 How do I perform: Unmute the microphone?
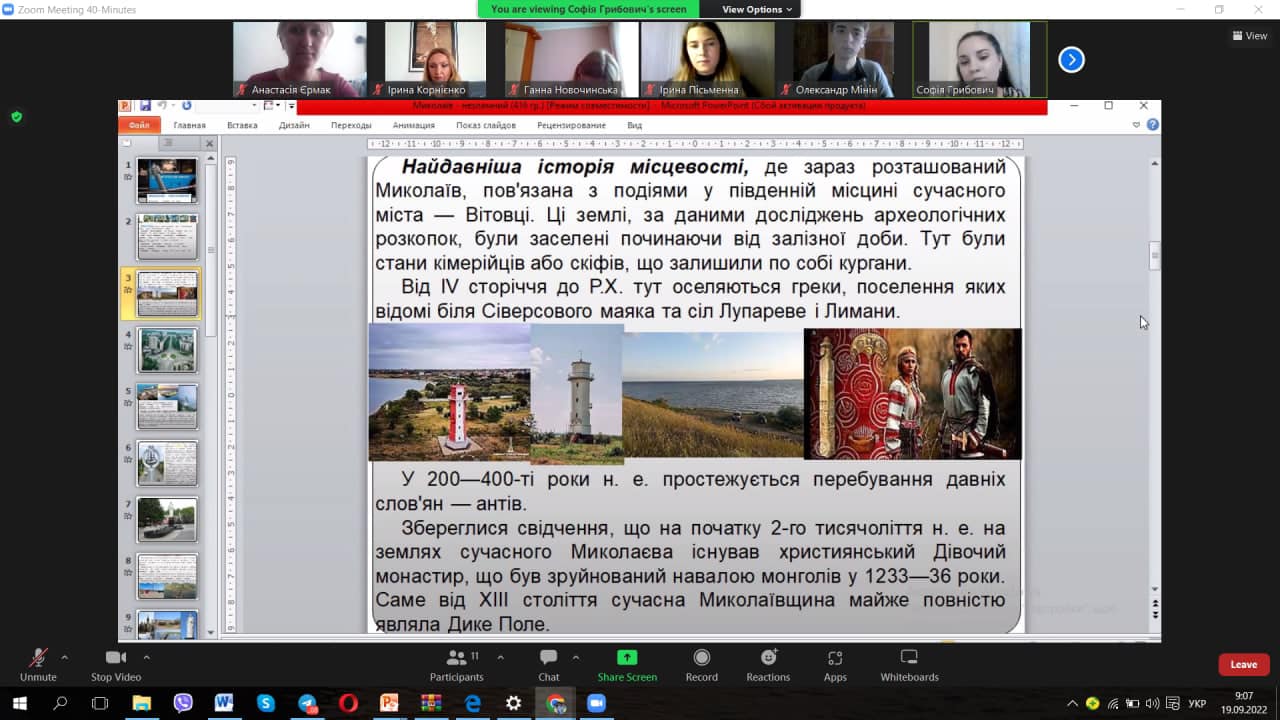38,658
